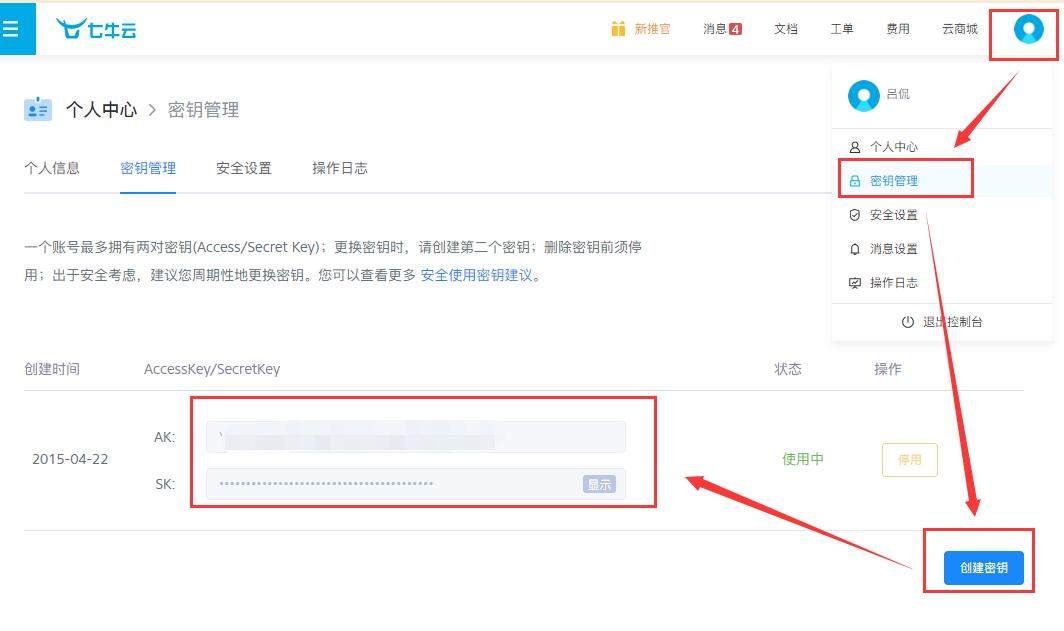Click the avatar beside the dropdown username
The height and width of the screenshot is (631, 1064).
863,95
